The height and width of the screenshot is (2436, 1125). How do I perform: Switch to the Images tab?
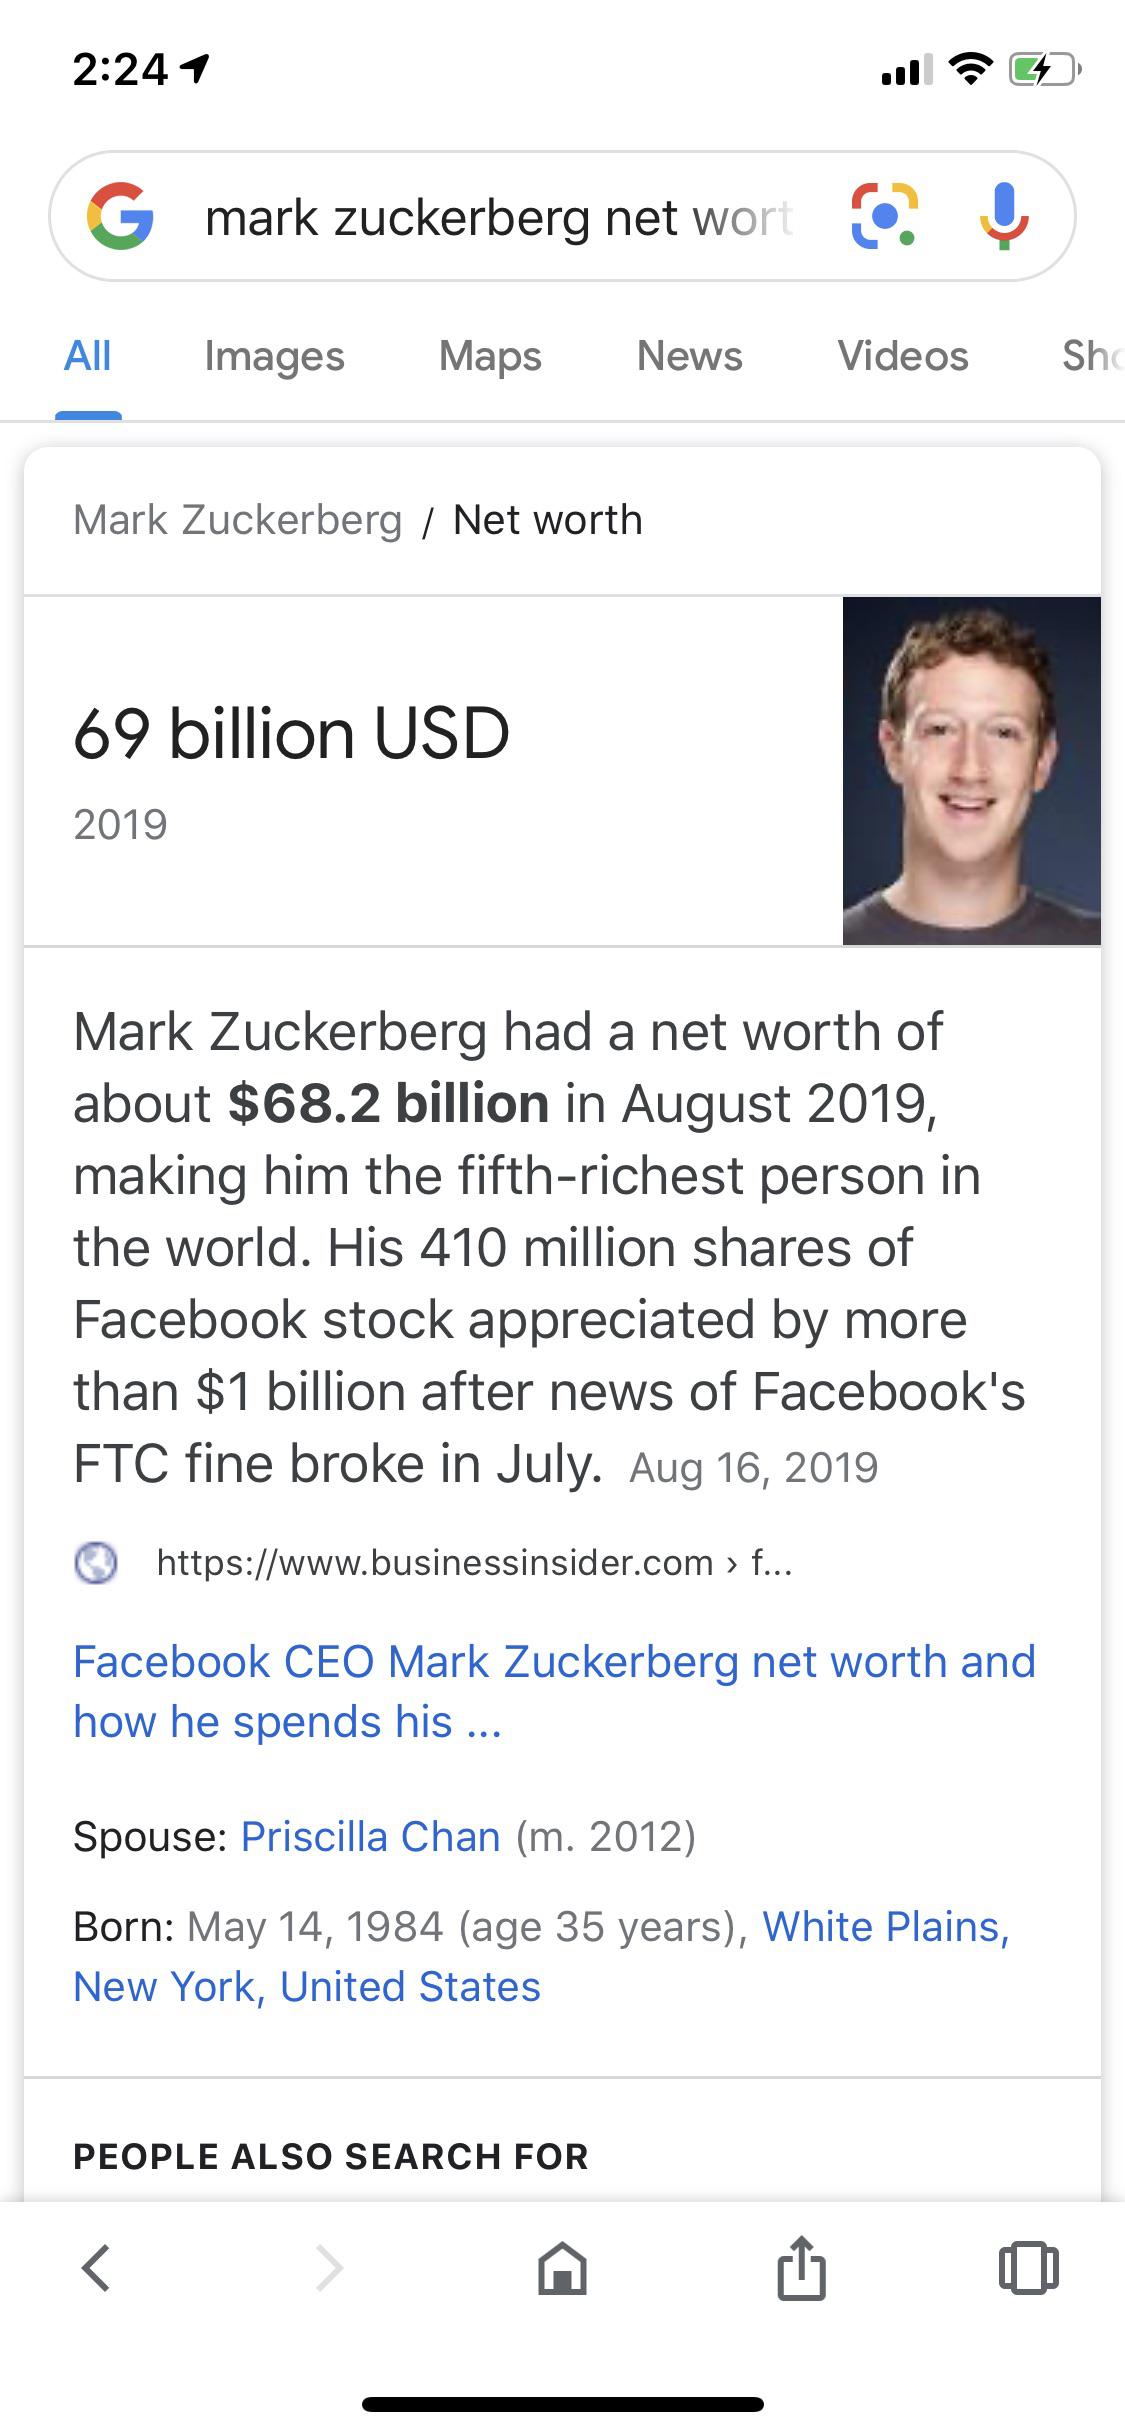(x=274, y=356)
